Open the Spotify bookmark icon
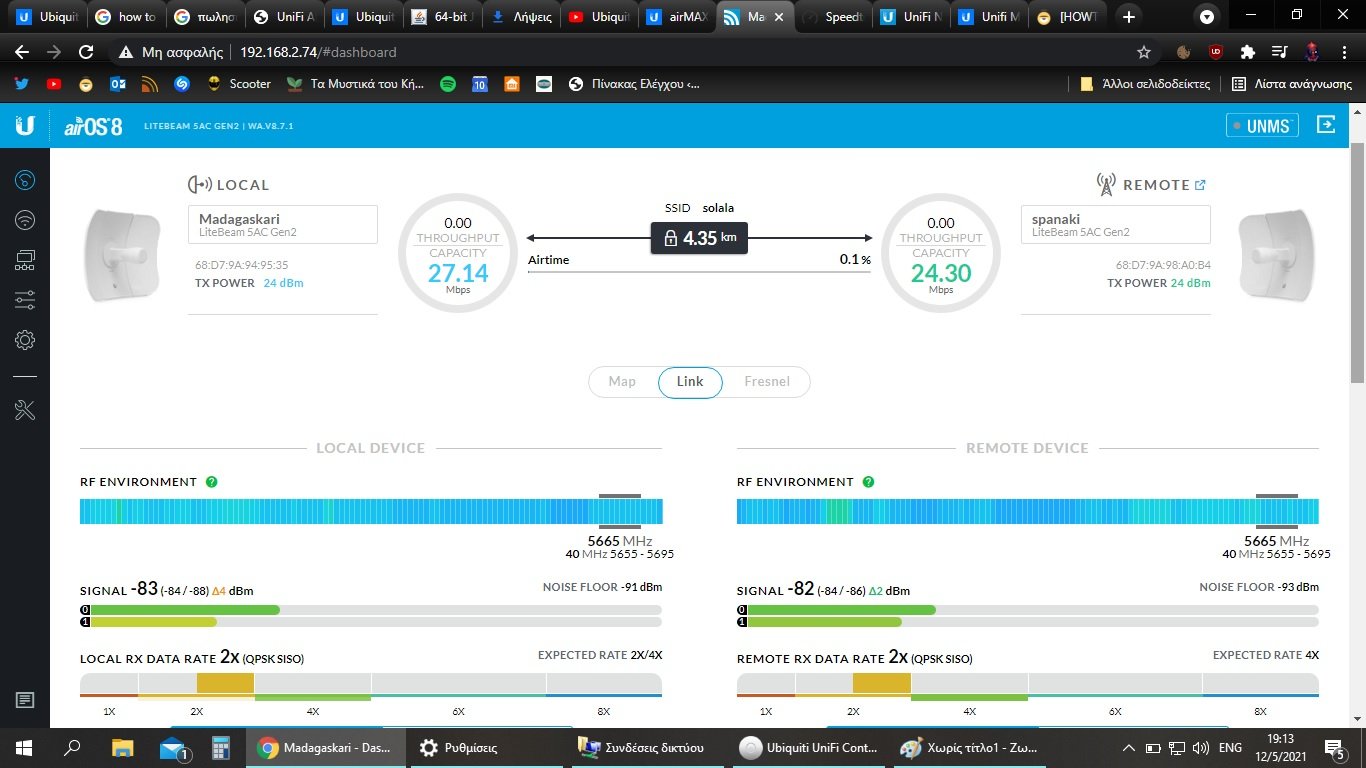The height and width of the screenshot is (768, 1366). click(448, 84)
